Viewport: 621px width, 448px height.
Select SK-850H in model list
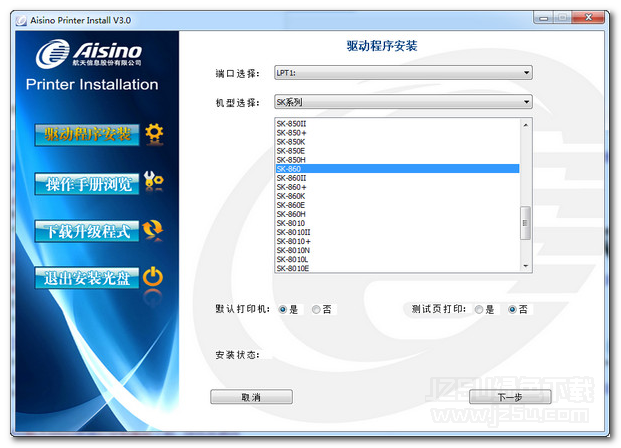click(397, 160)
